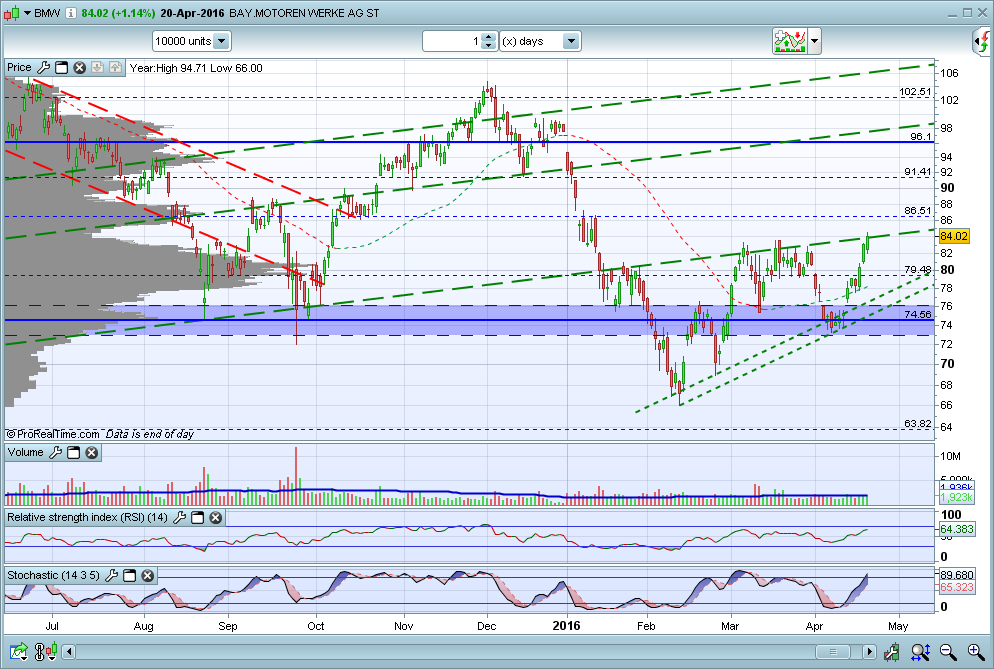Viewport: 994px width, 669px height.
Task: Zoom out the chart with minus magnifier
Action: tap(948, 651)
